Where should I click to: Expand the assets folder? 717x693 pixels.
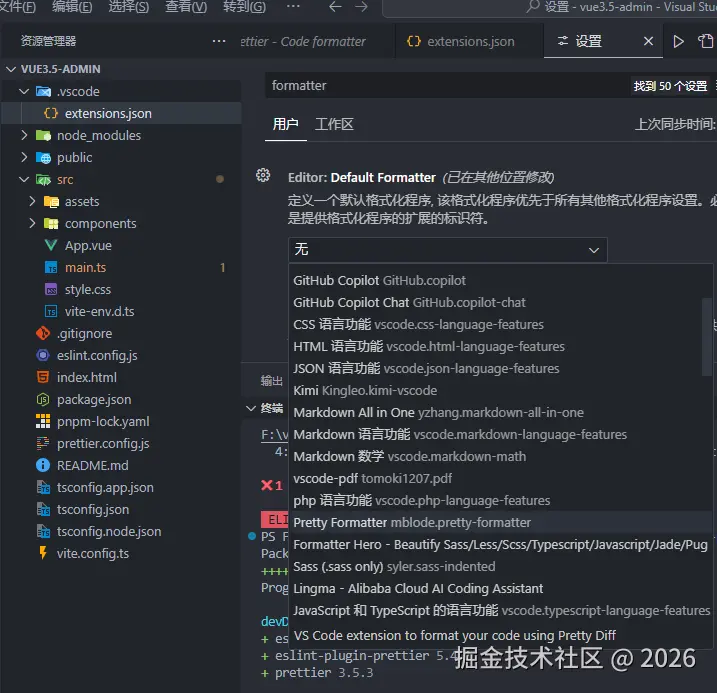tap(32, 201)
